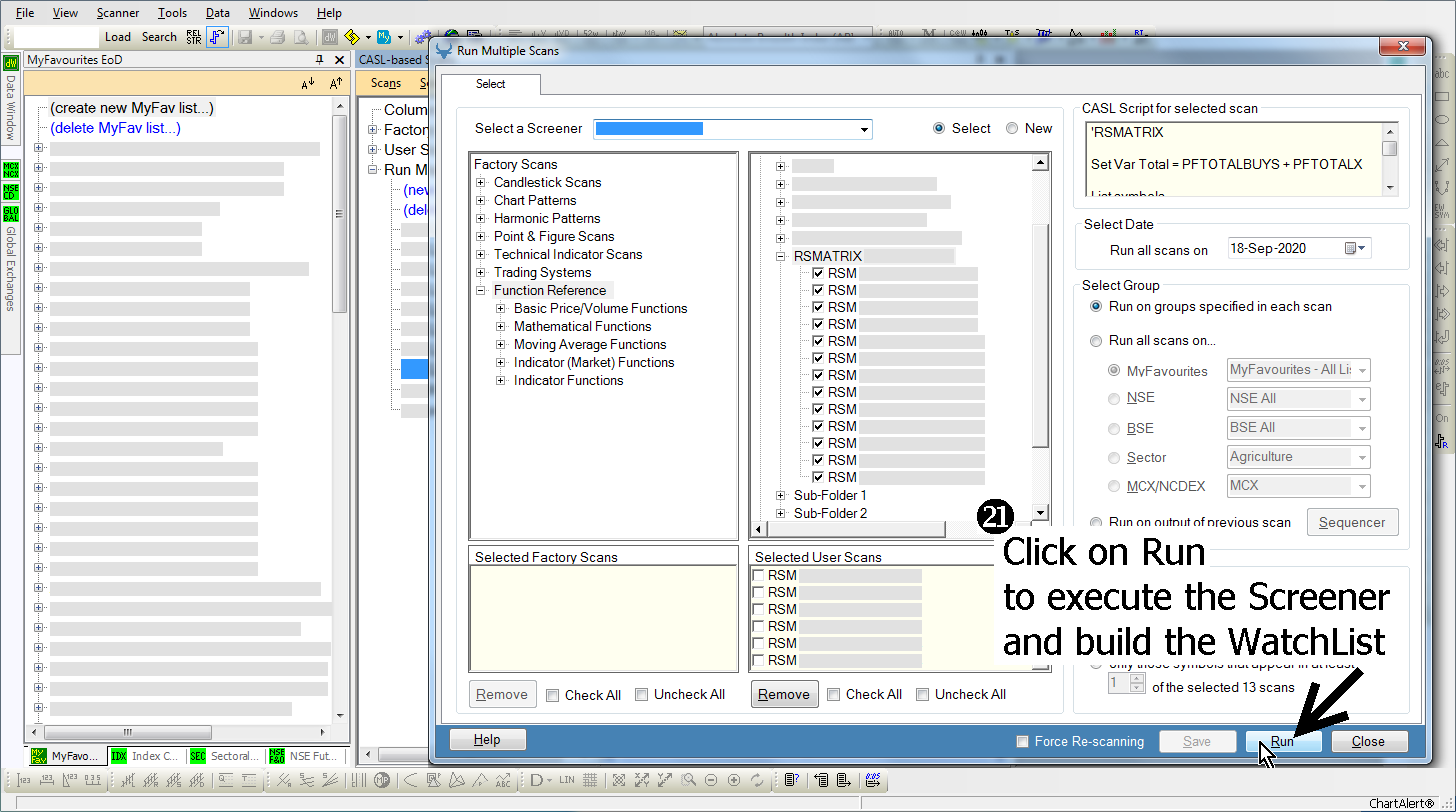This screenshot has height=812, width=1456.
Task: Click the LIN scale toolbar button
Action: pyautogui.click(x=567, y=780)
